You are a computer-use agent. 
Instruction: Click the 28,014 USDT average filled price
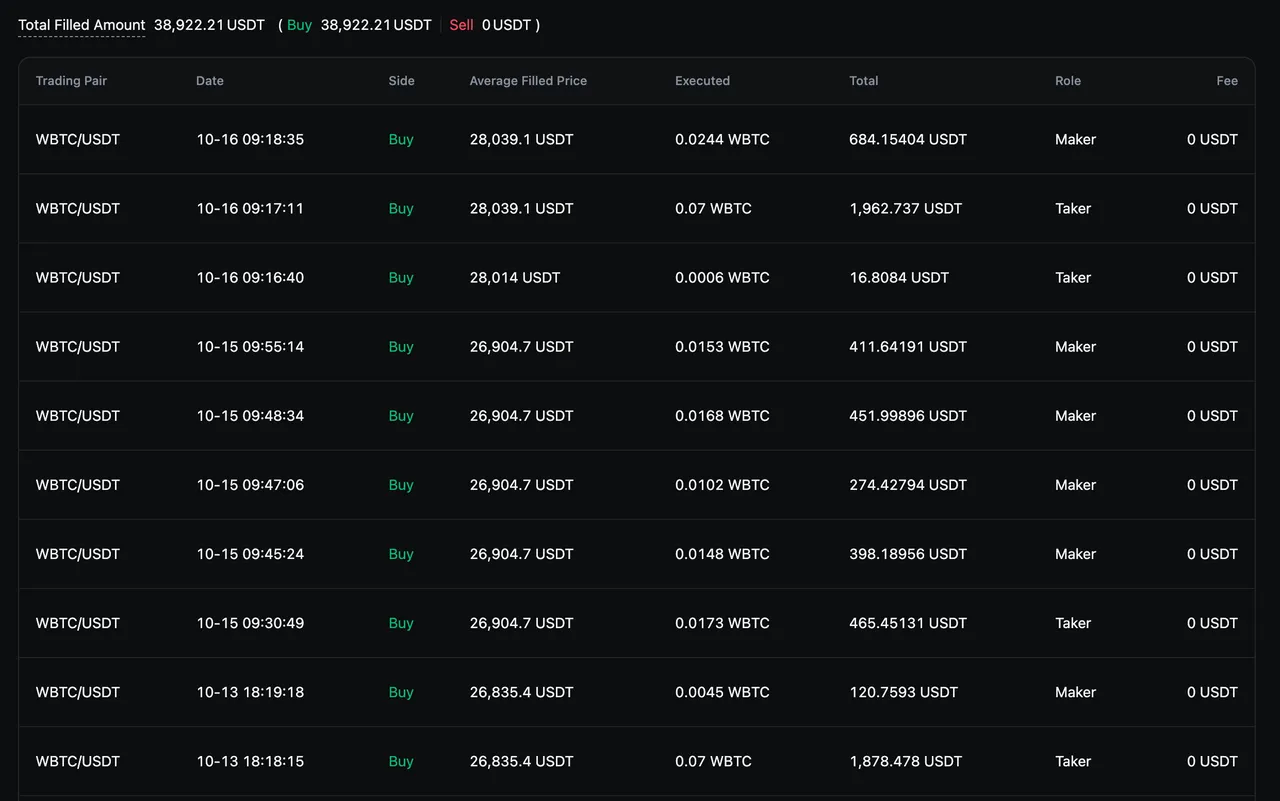coord(515,278)
